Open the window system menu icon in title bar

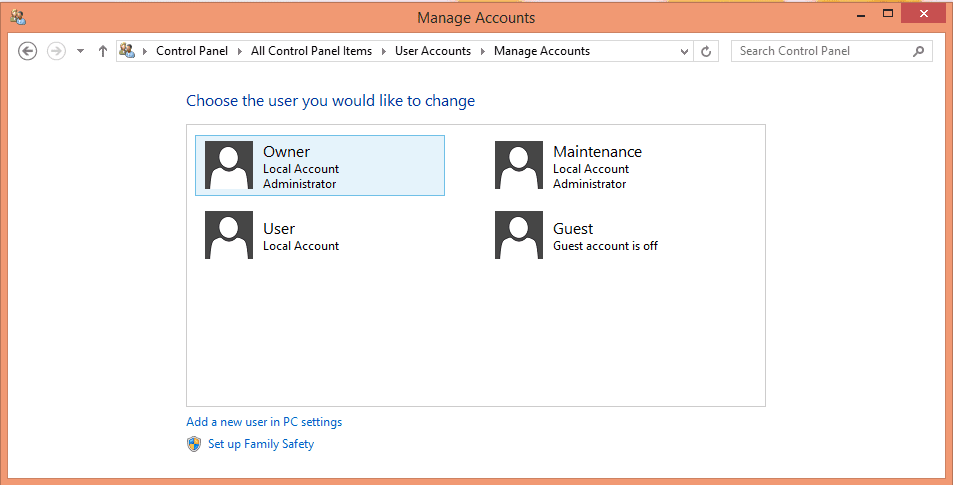pos(17,17)
